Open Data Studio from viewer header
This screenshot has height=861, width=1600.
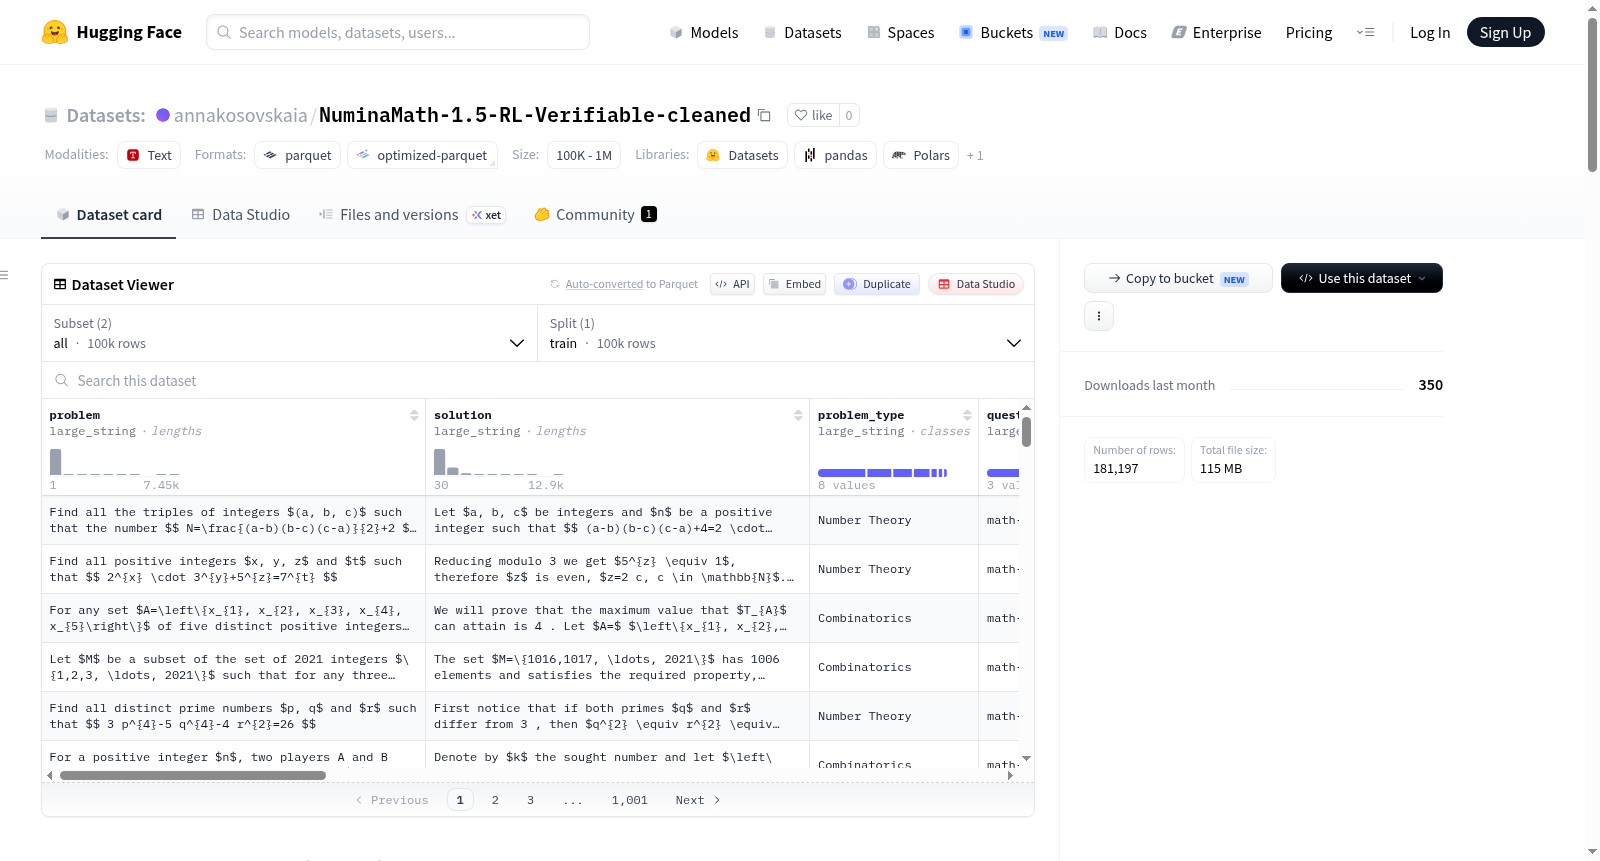click(976, 284)
